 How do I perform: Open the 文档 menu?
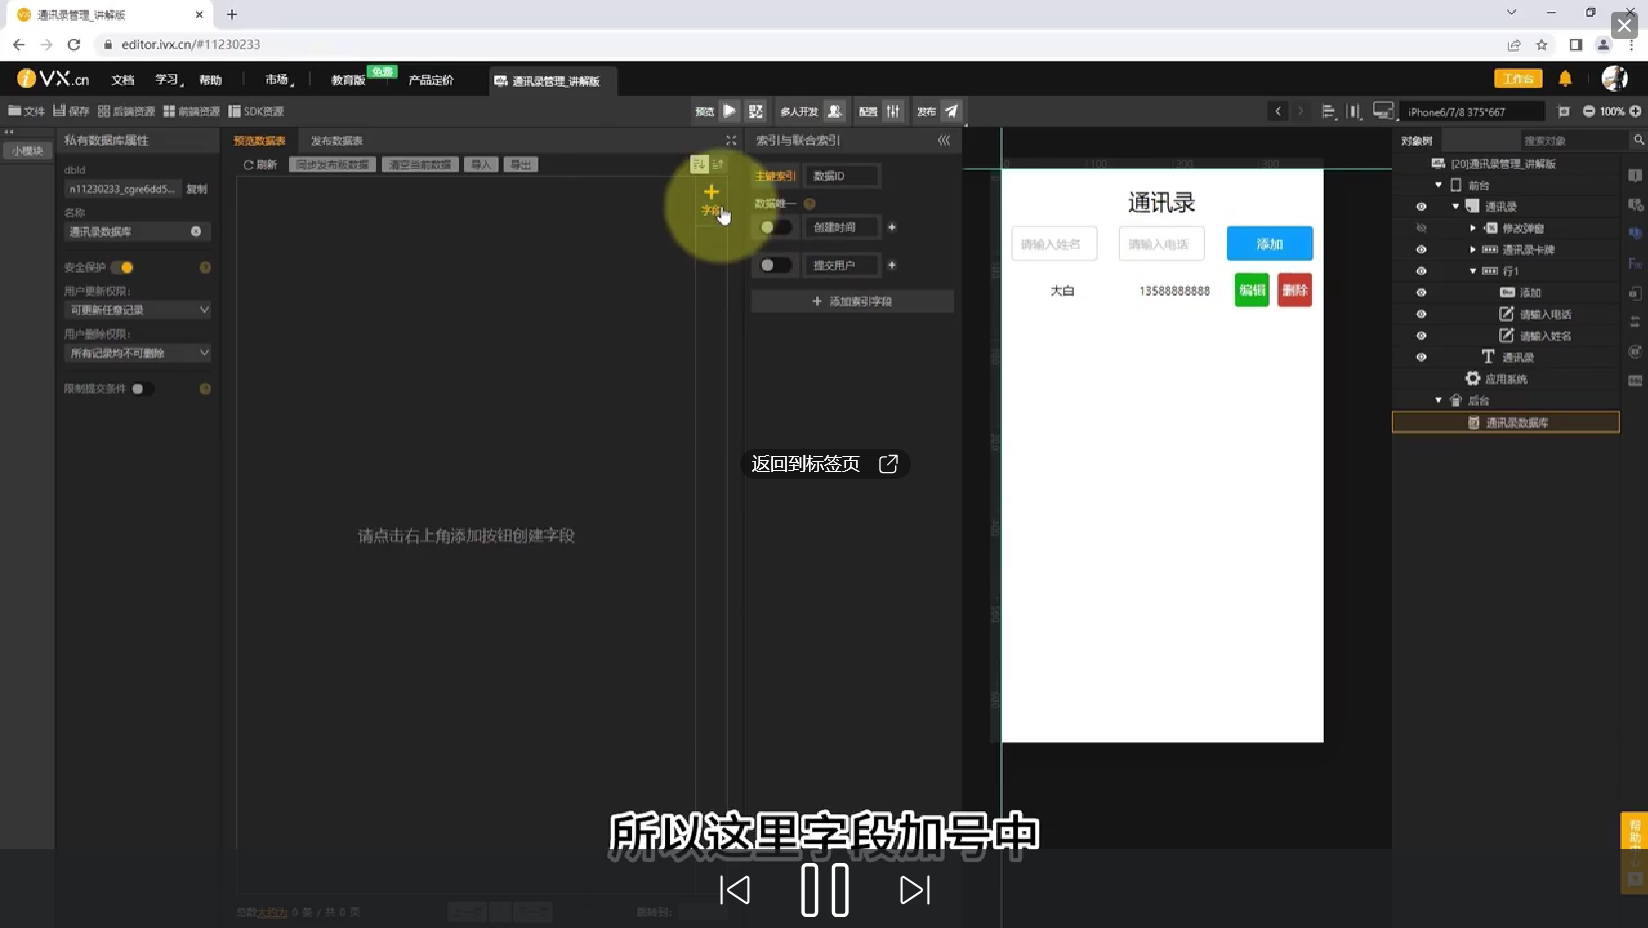[123, 80]
